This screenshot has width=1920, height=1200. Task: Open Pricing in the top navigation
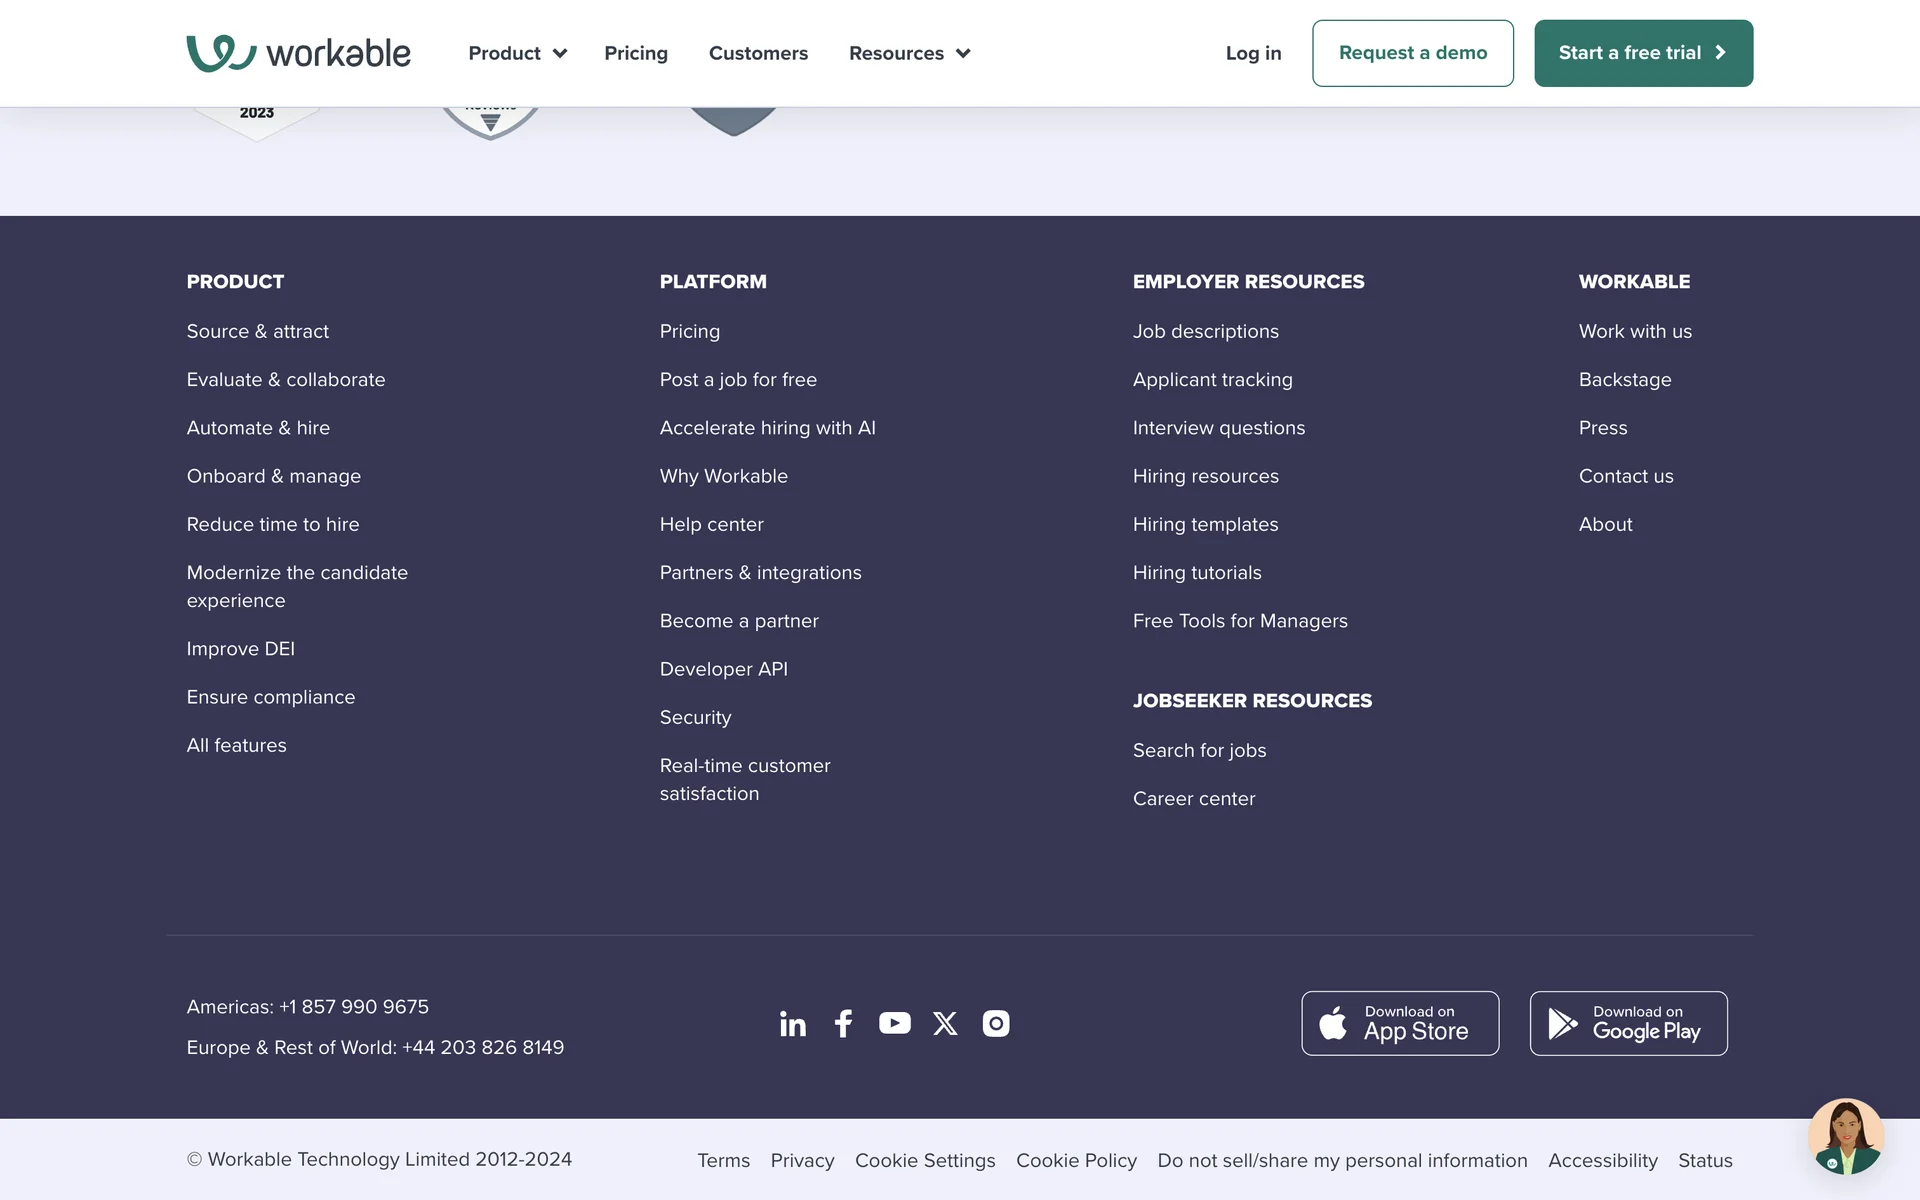[635, 53]
